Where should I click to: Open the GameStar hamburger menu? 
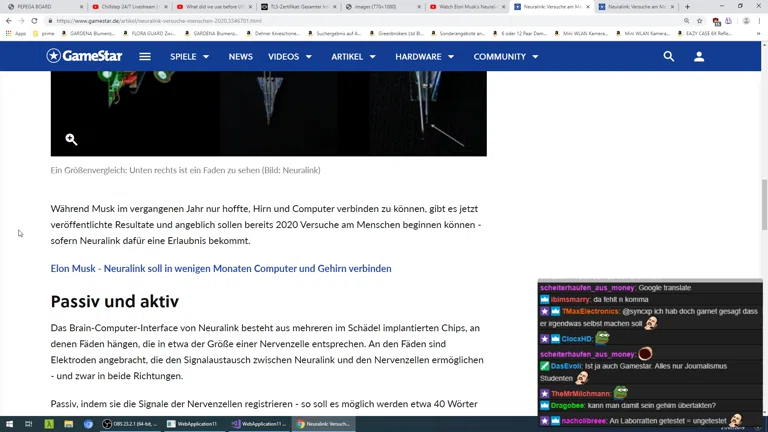tap(144, 56)
